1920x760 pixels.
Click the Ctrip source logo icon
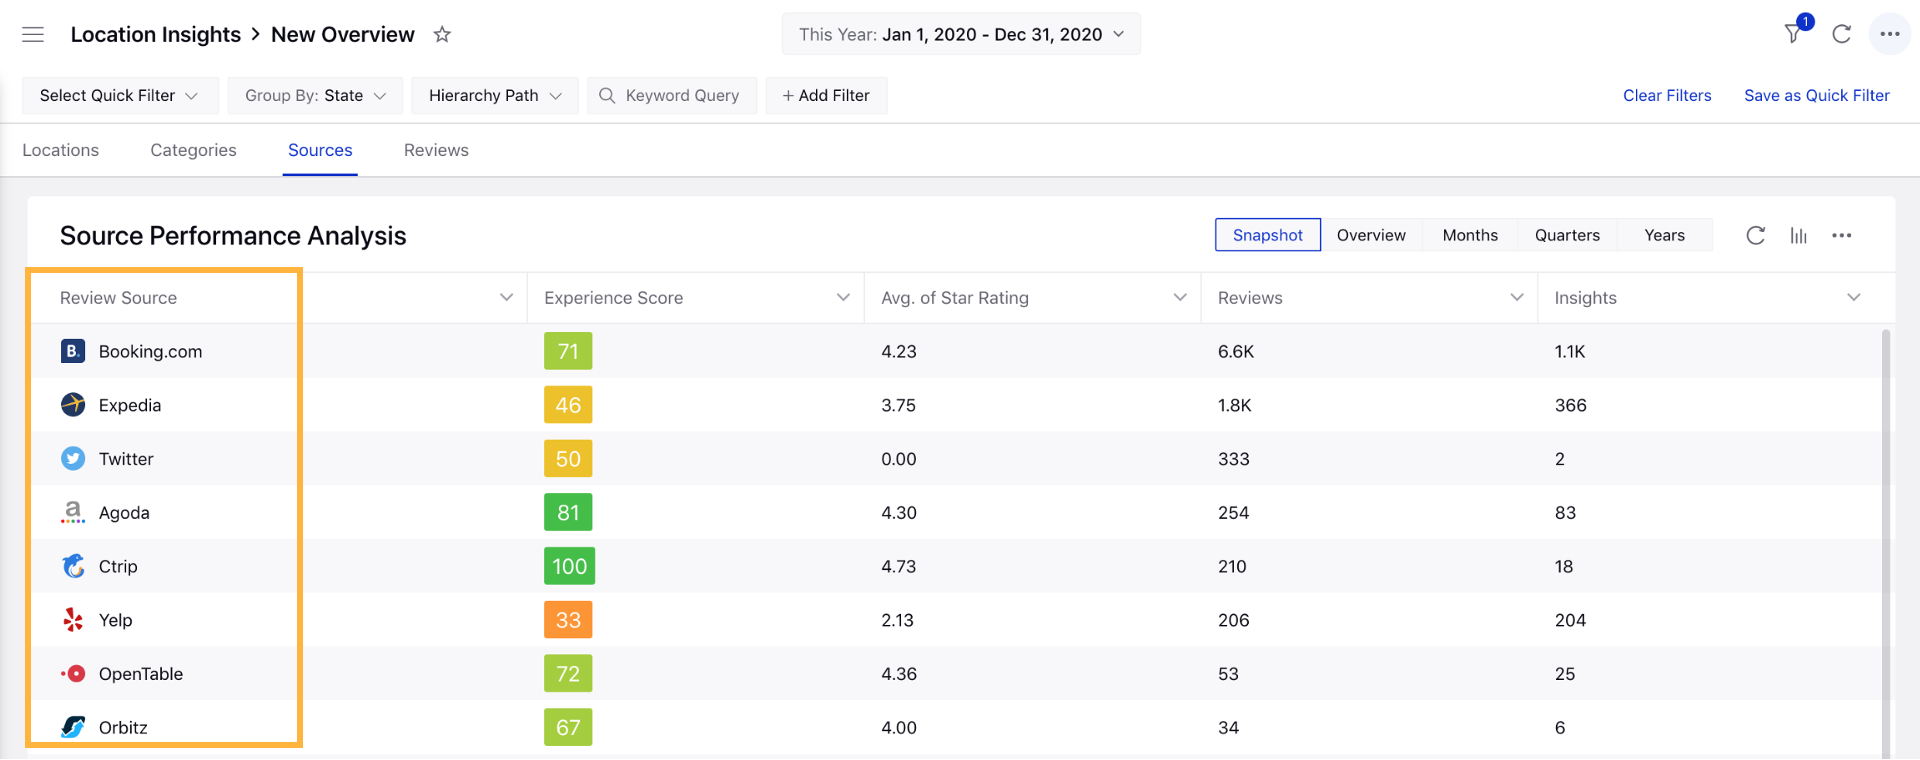(x=73, y=566)
